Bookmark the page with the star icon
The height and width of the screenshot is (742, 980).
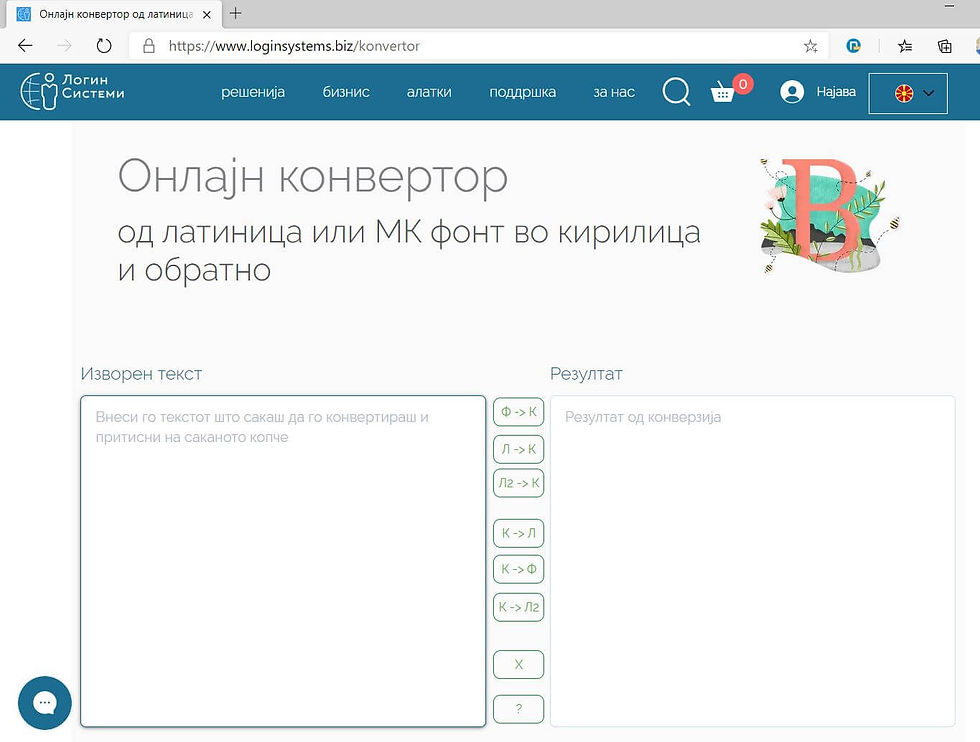810,45
